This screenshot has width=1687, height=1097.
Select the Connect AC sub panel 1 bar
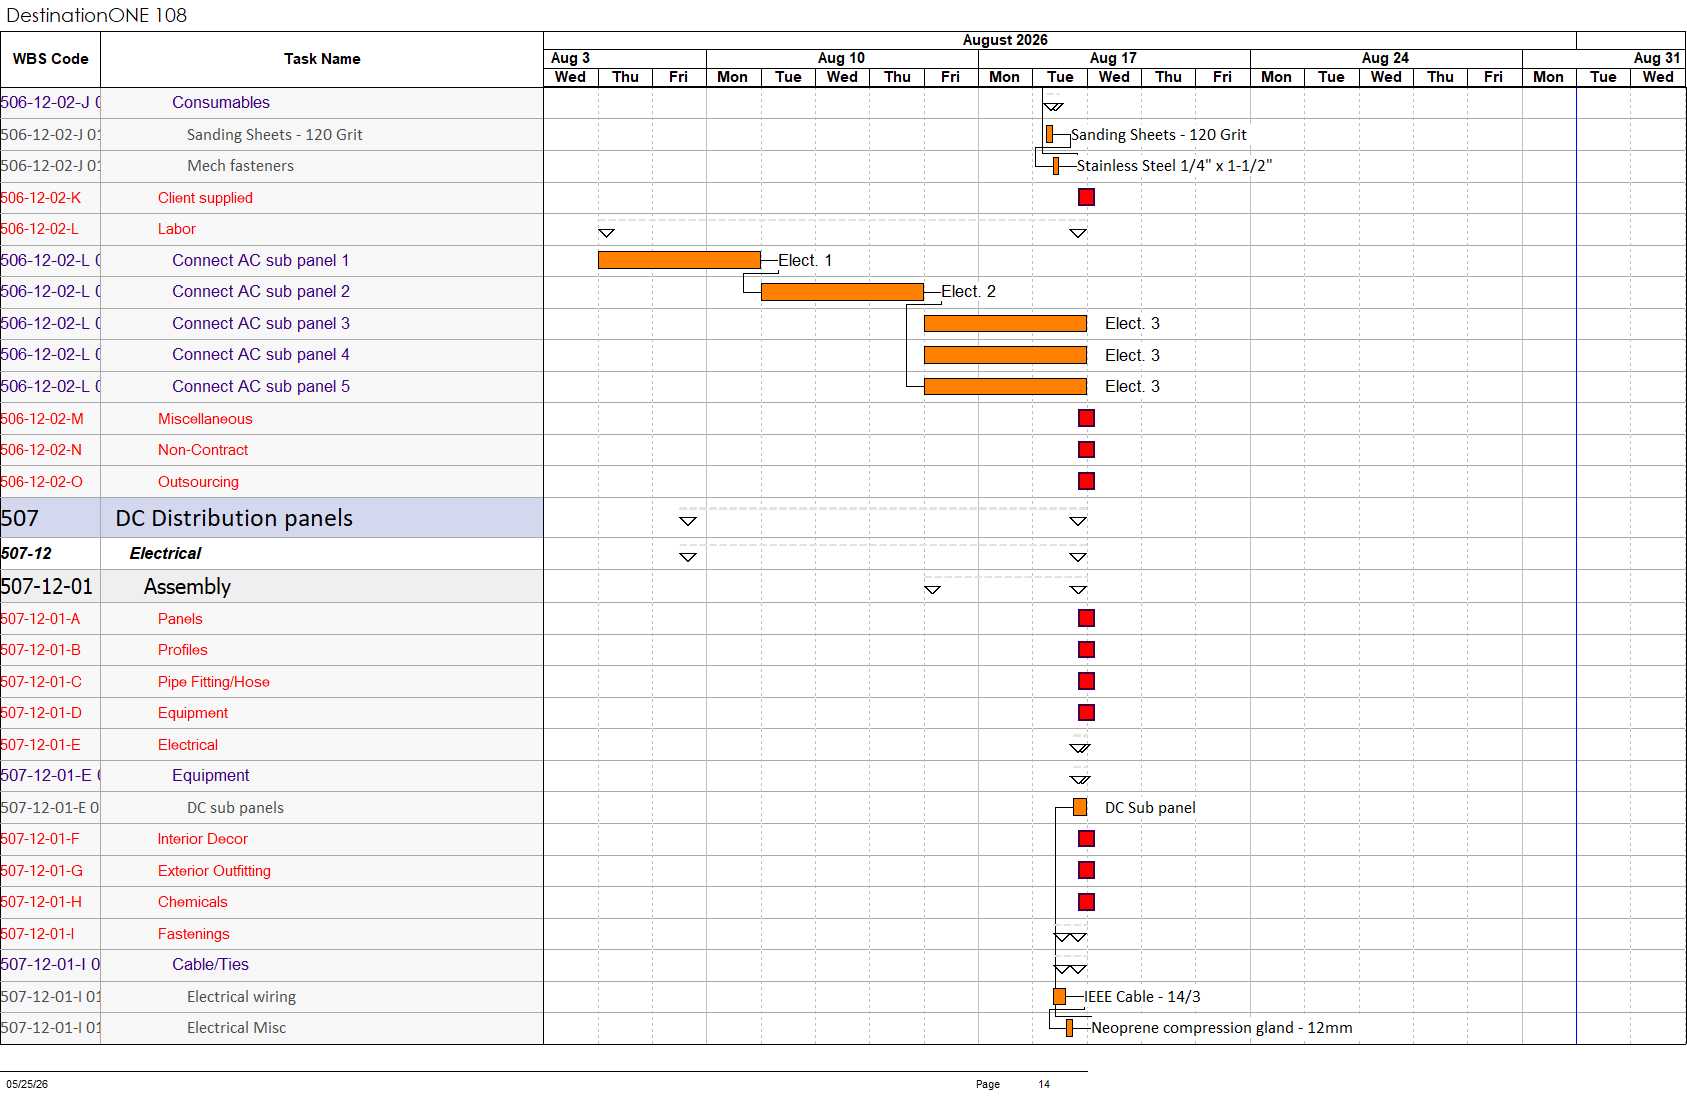679,260
